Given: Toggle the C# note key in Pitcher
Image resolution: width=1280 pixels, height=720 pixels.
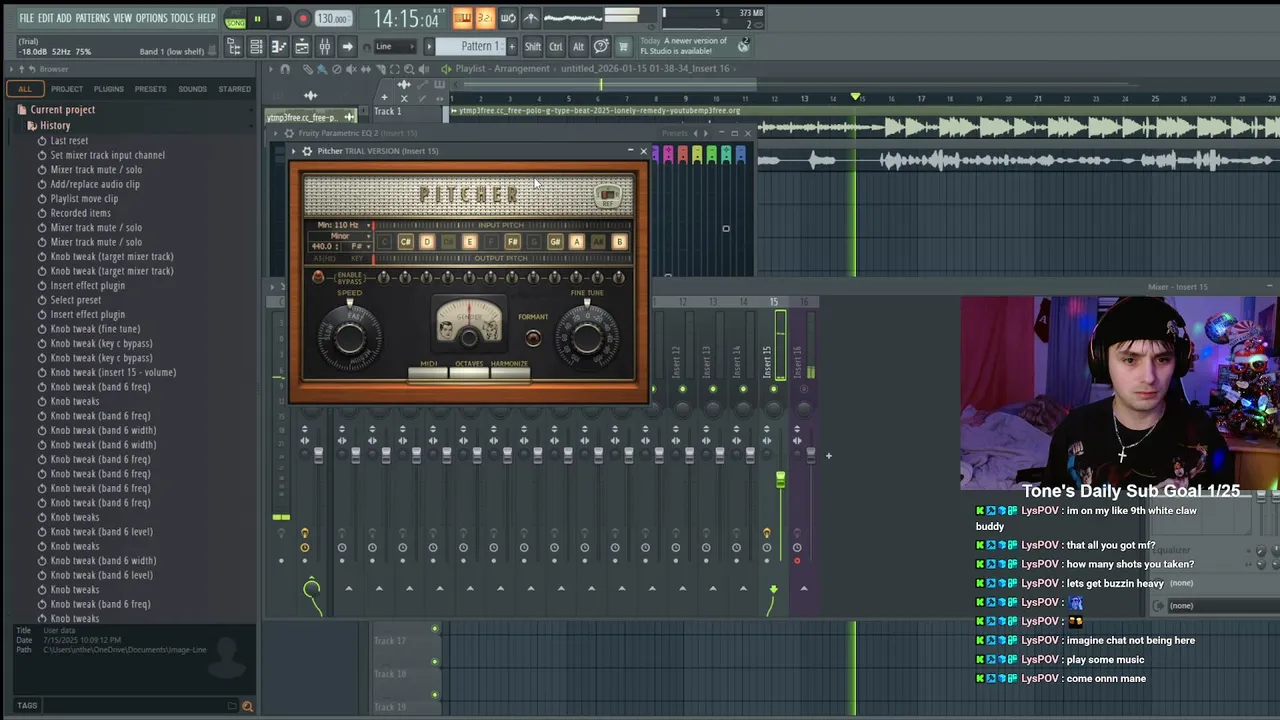Looking at the screenshot, I should [406, 242].
